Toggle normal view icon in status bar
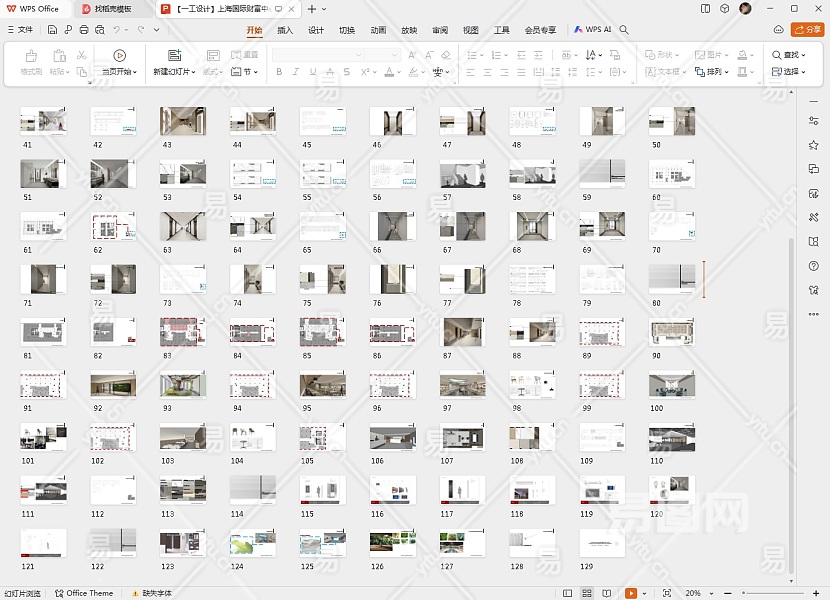Screen dimensions: 830x600 click(567, 593)
